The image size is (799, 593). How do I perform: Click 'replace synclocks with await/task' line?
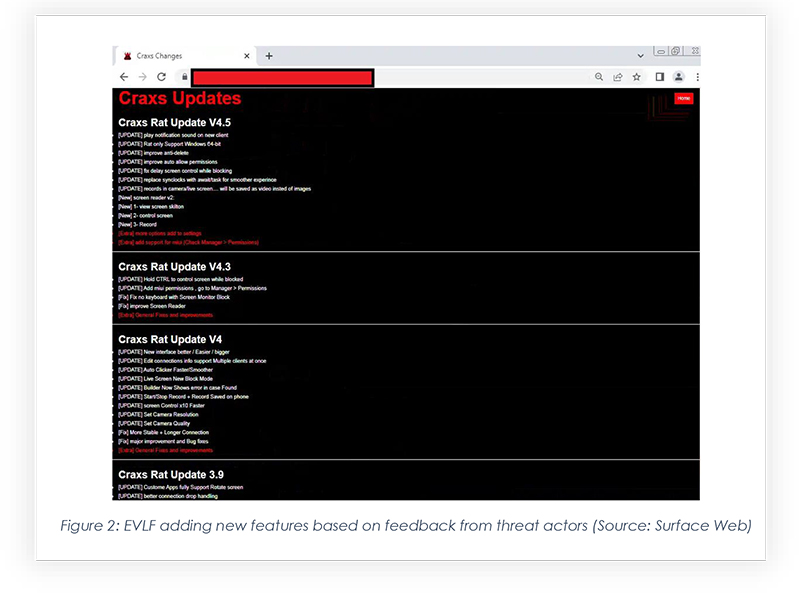point(197,180)
